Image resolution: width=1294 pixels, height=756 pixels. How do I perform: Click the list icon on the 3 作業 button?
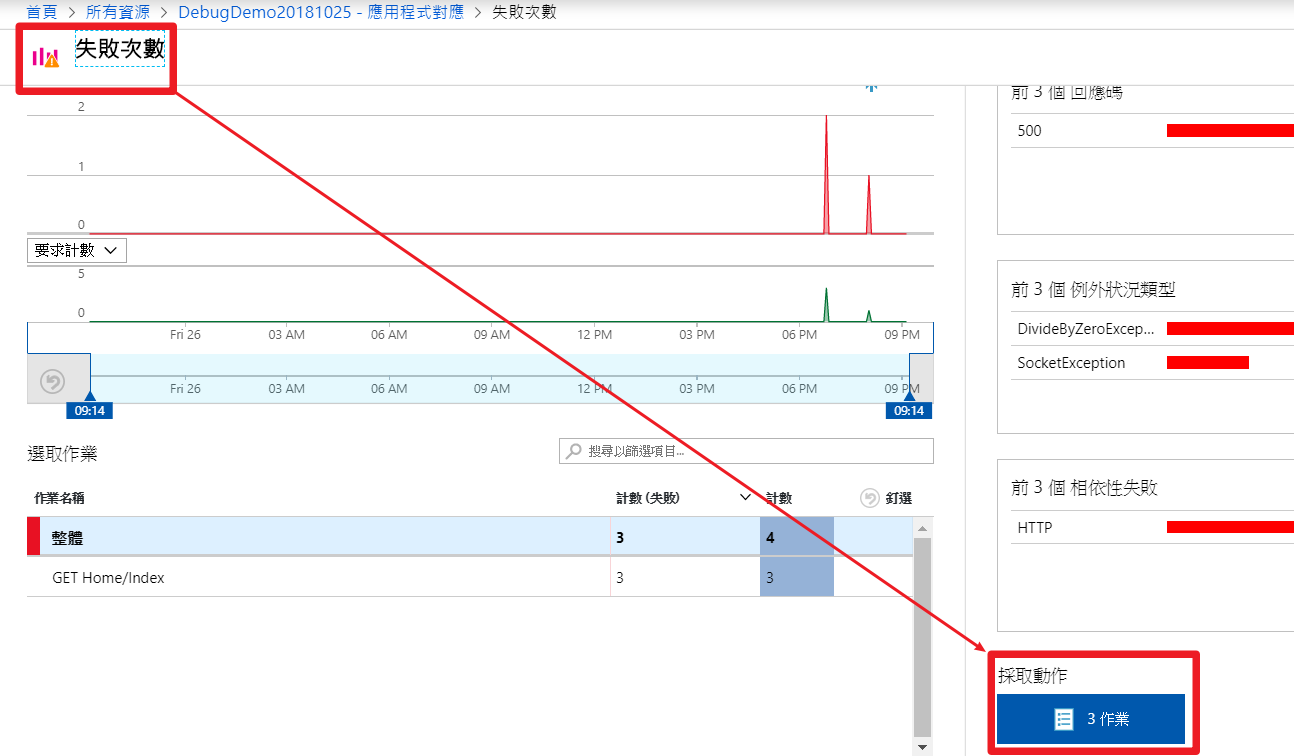(x=1064, y=719)
